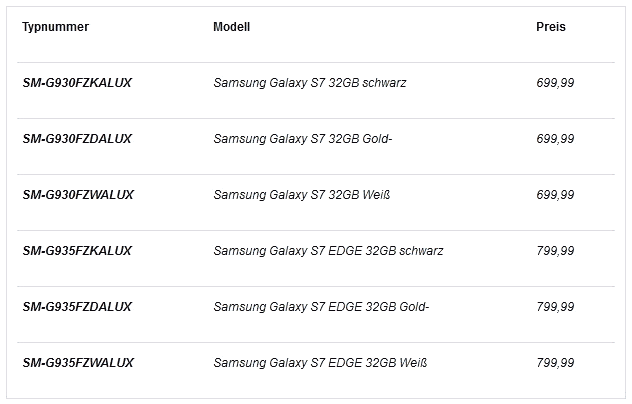The image size is (632, 404).
Task: Click the price in the SM-G930FZKALUX row
Action: pyautogui.click(x=555, y=83)
